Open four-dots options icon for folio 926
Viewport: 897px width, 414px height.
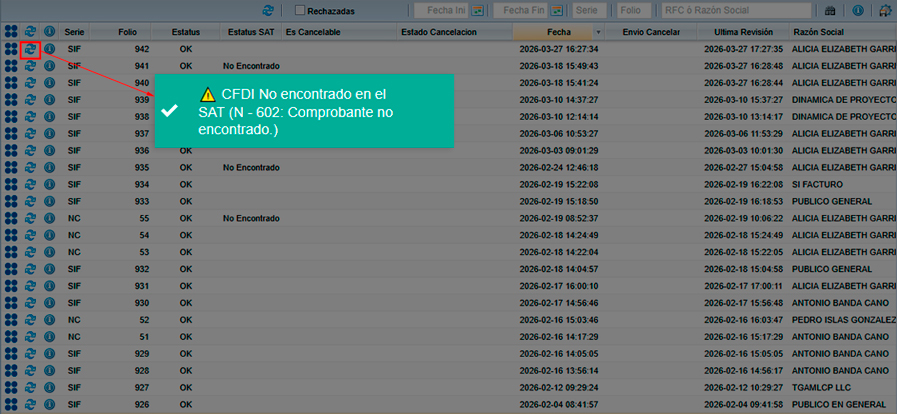coord(11,404)
